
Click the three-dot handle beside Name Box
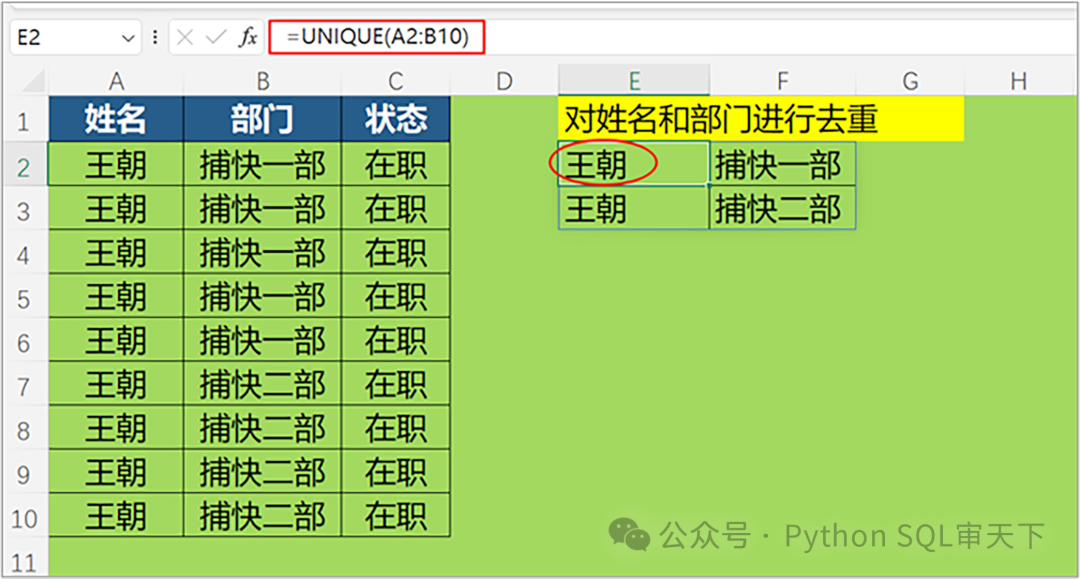pos(155,38)
